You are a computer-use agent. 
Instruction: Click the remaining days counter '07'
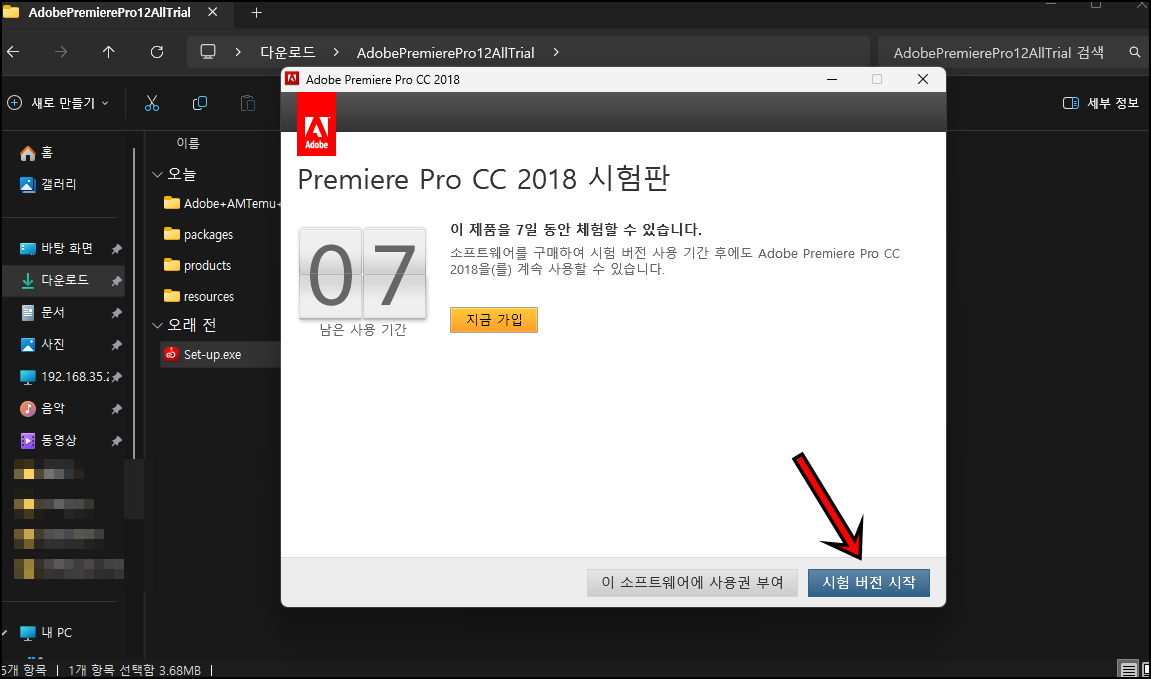(363, 275)
